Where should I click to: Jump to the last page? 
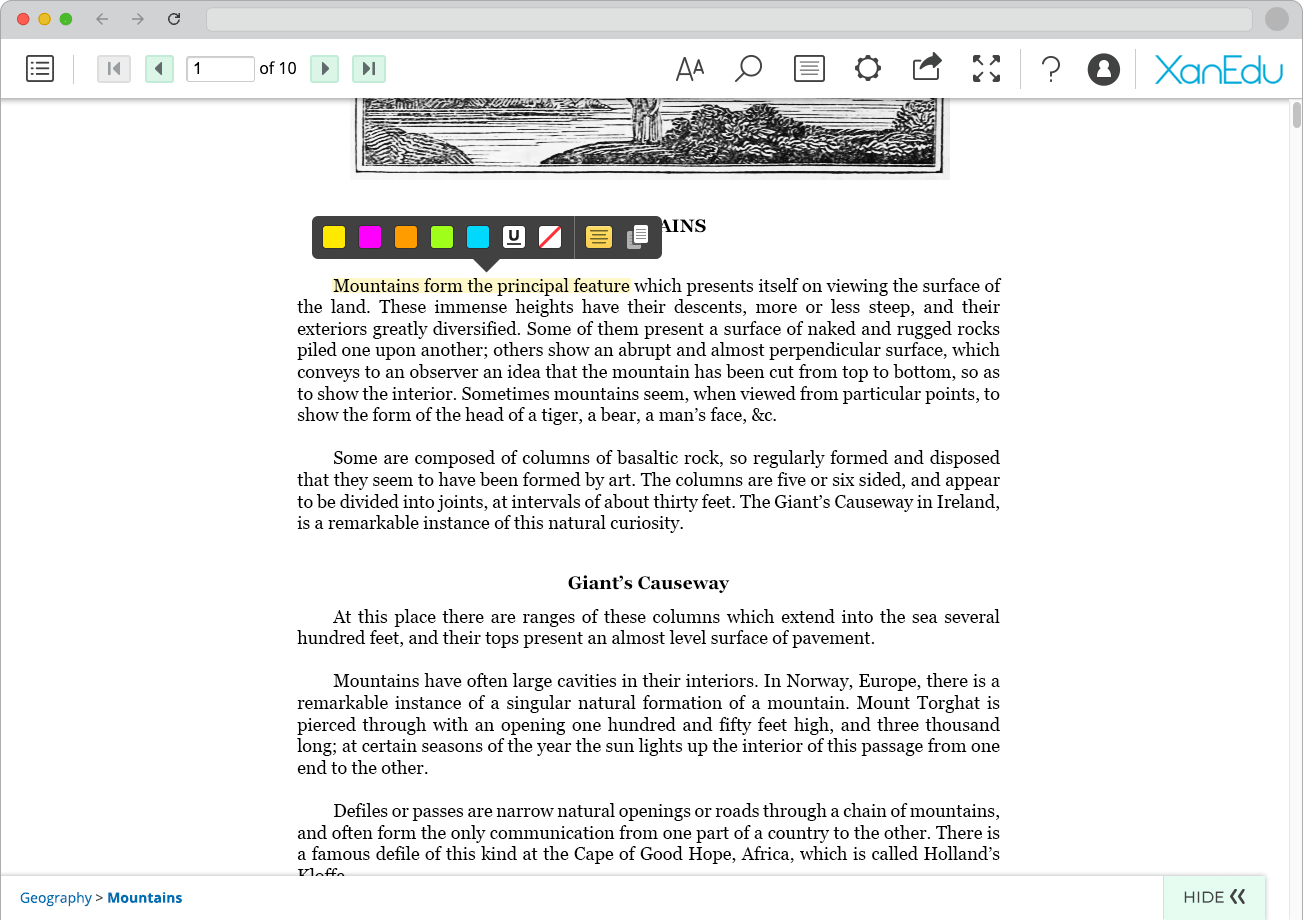(x=369, y=68)
